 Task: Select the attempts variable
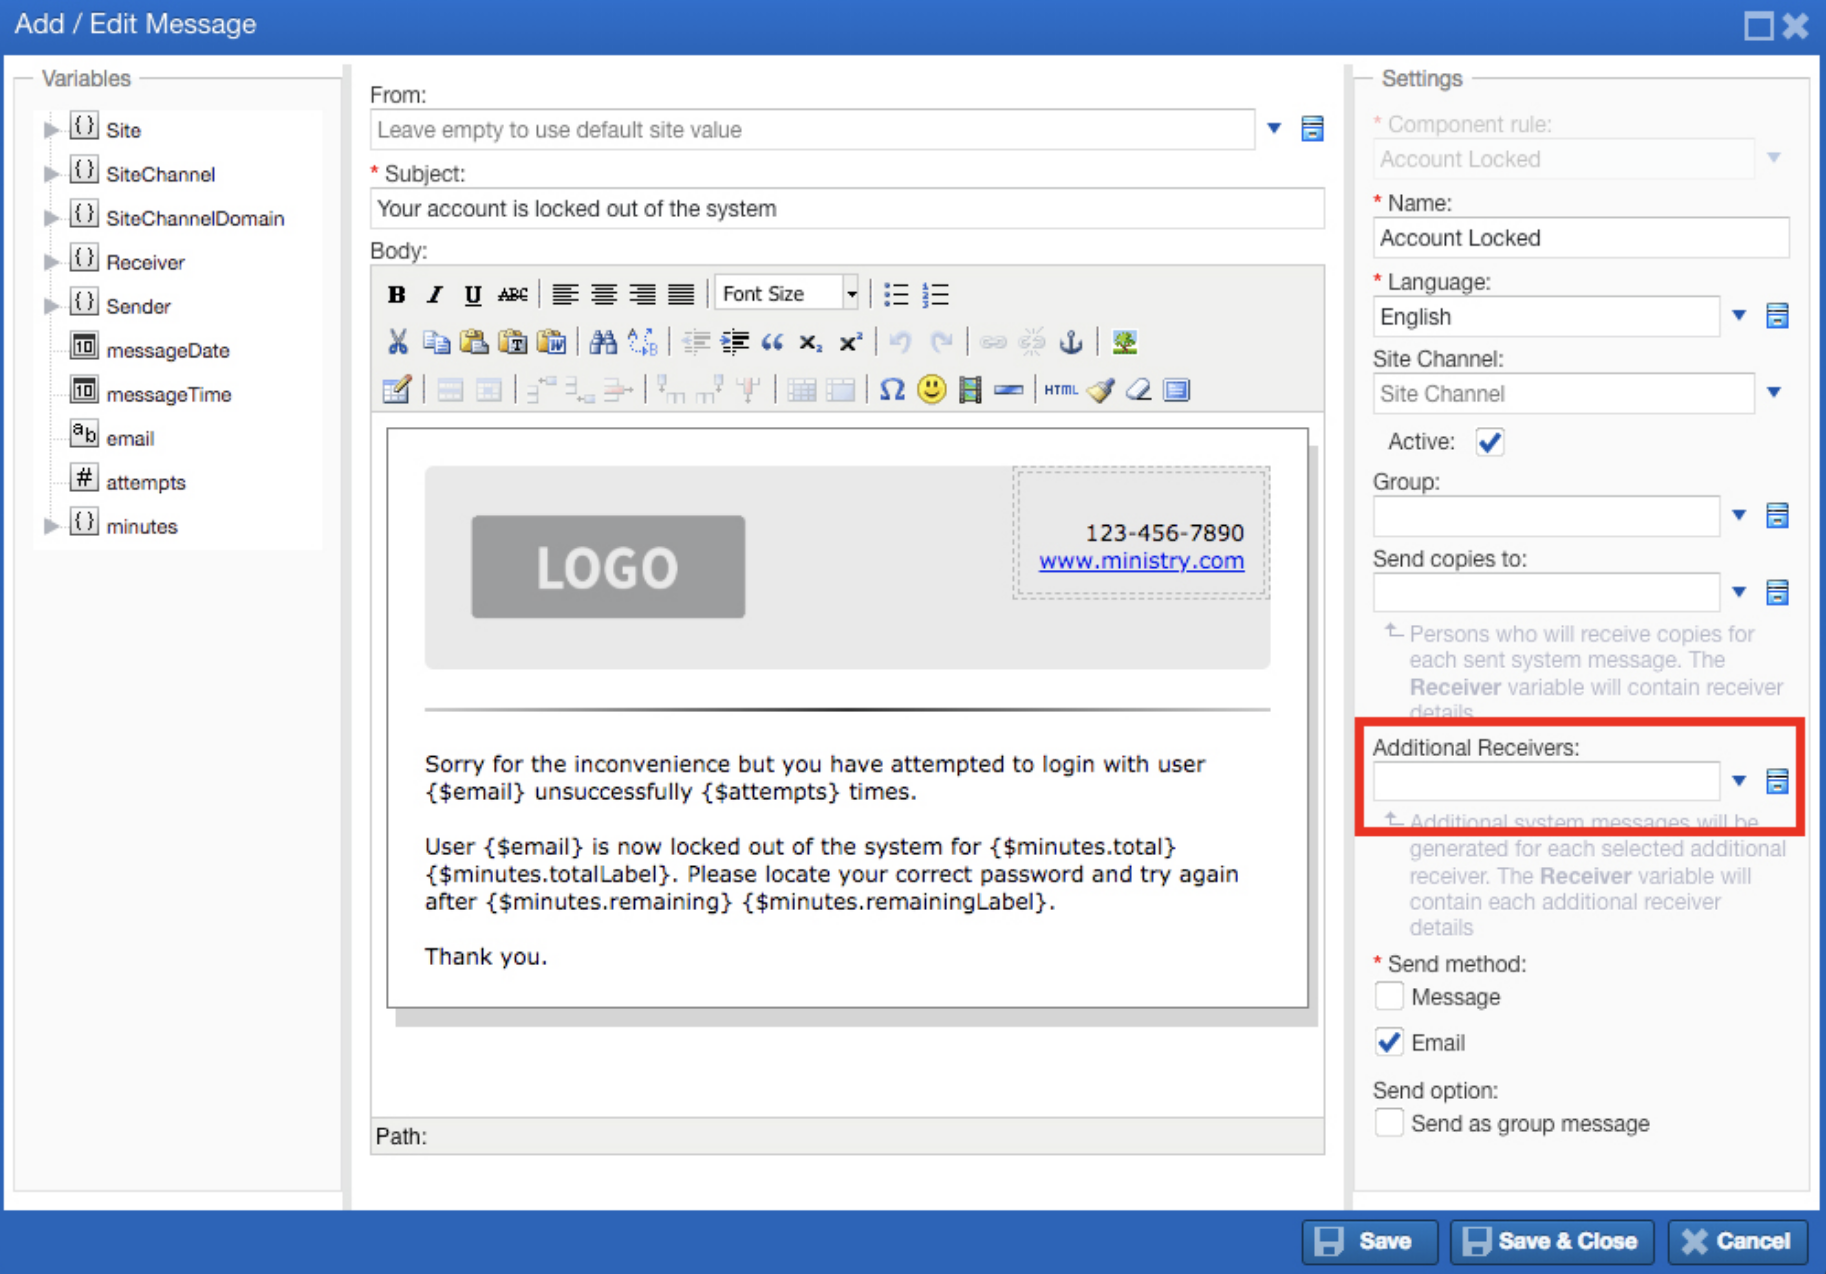[146, 482]
